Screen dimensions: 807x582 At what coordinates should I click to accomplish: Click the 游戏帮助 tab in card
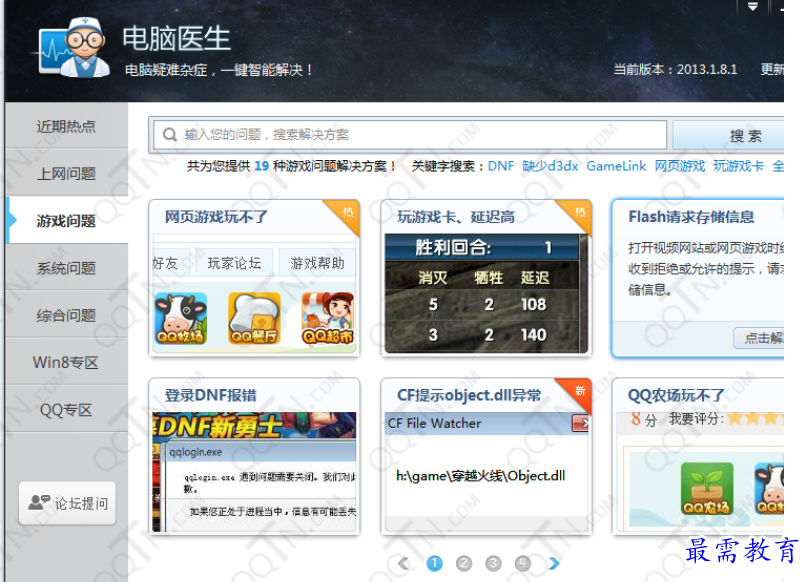click(317, 263)
